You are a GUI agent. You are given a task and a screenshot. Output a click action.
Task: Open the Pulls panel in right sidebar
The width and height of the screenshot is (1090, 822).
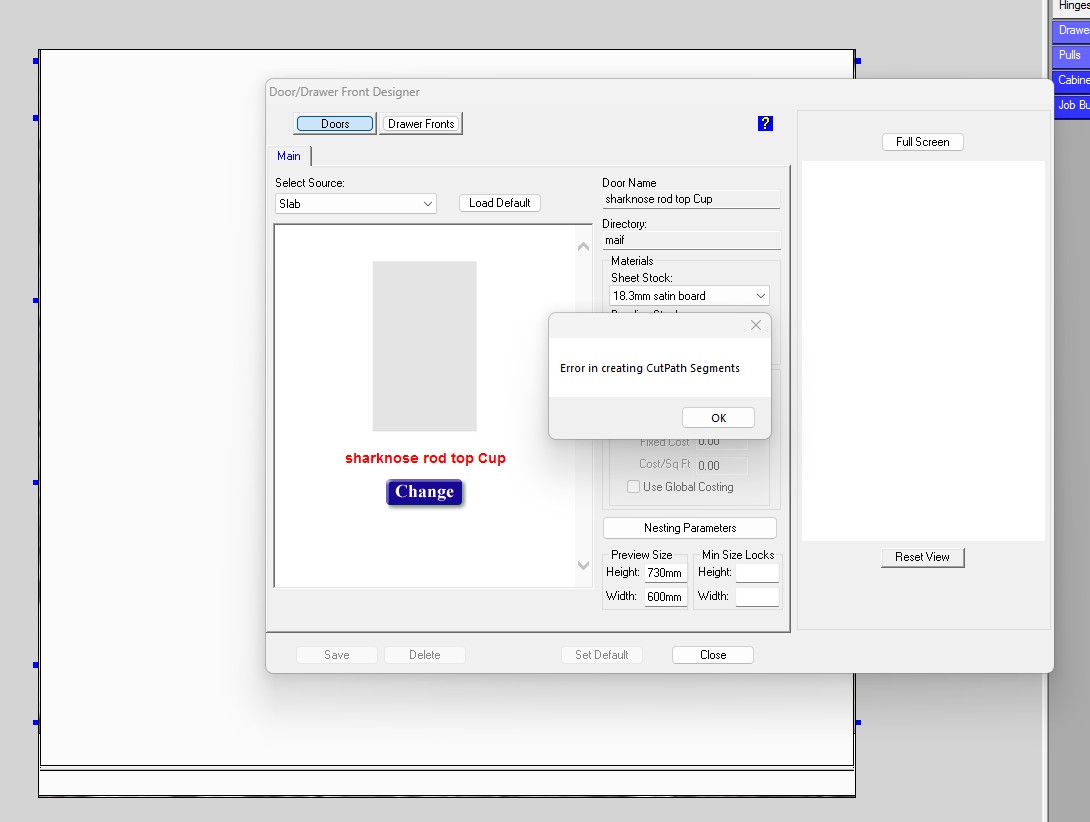(1069, 55)
